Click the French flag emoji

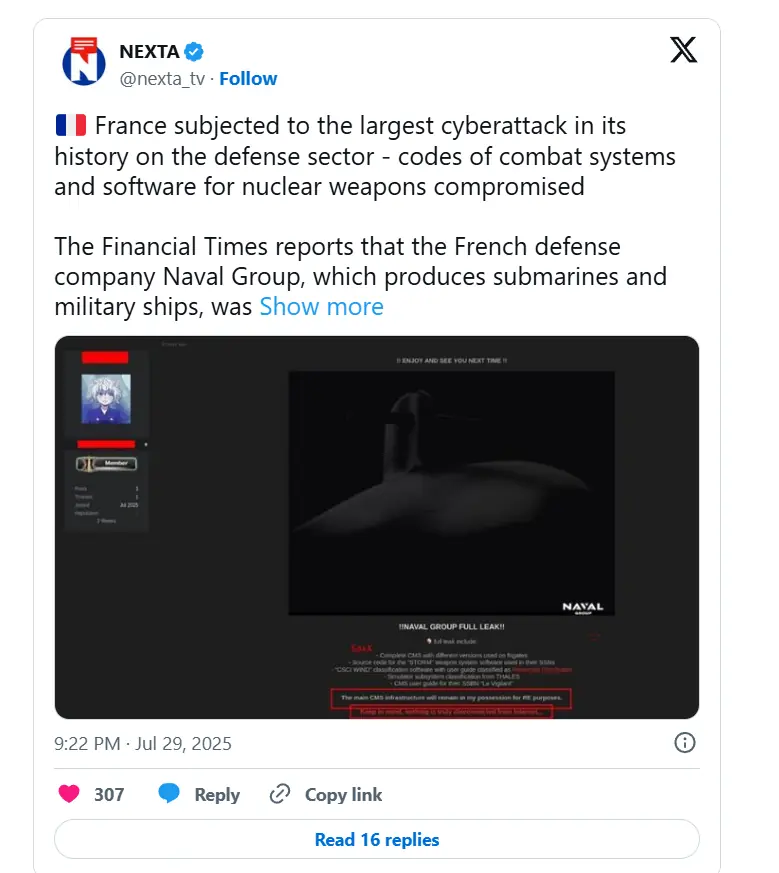click(71, 125)
